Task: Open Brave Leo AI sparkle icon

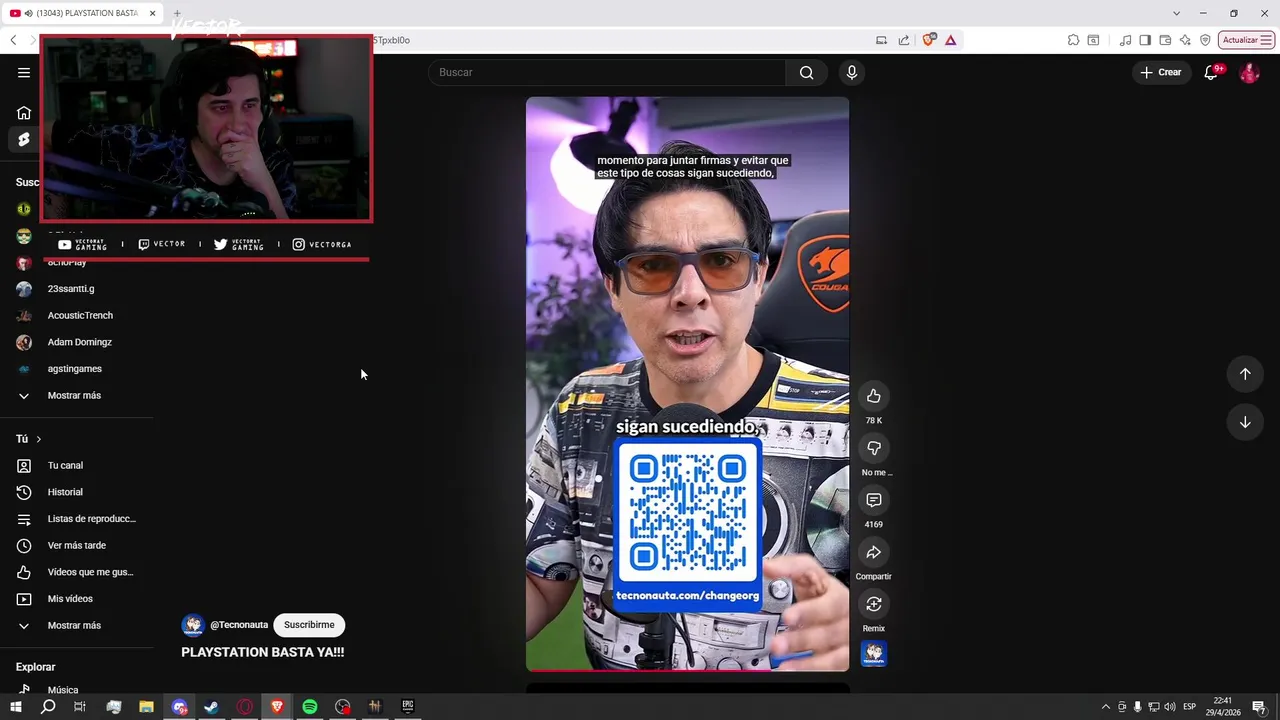Action: point(1185,40)
